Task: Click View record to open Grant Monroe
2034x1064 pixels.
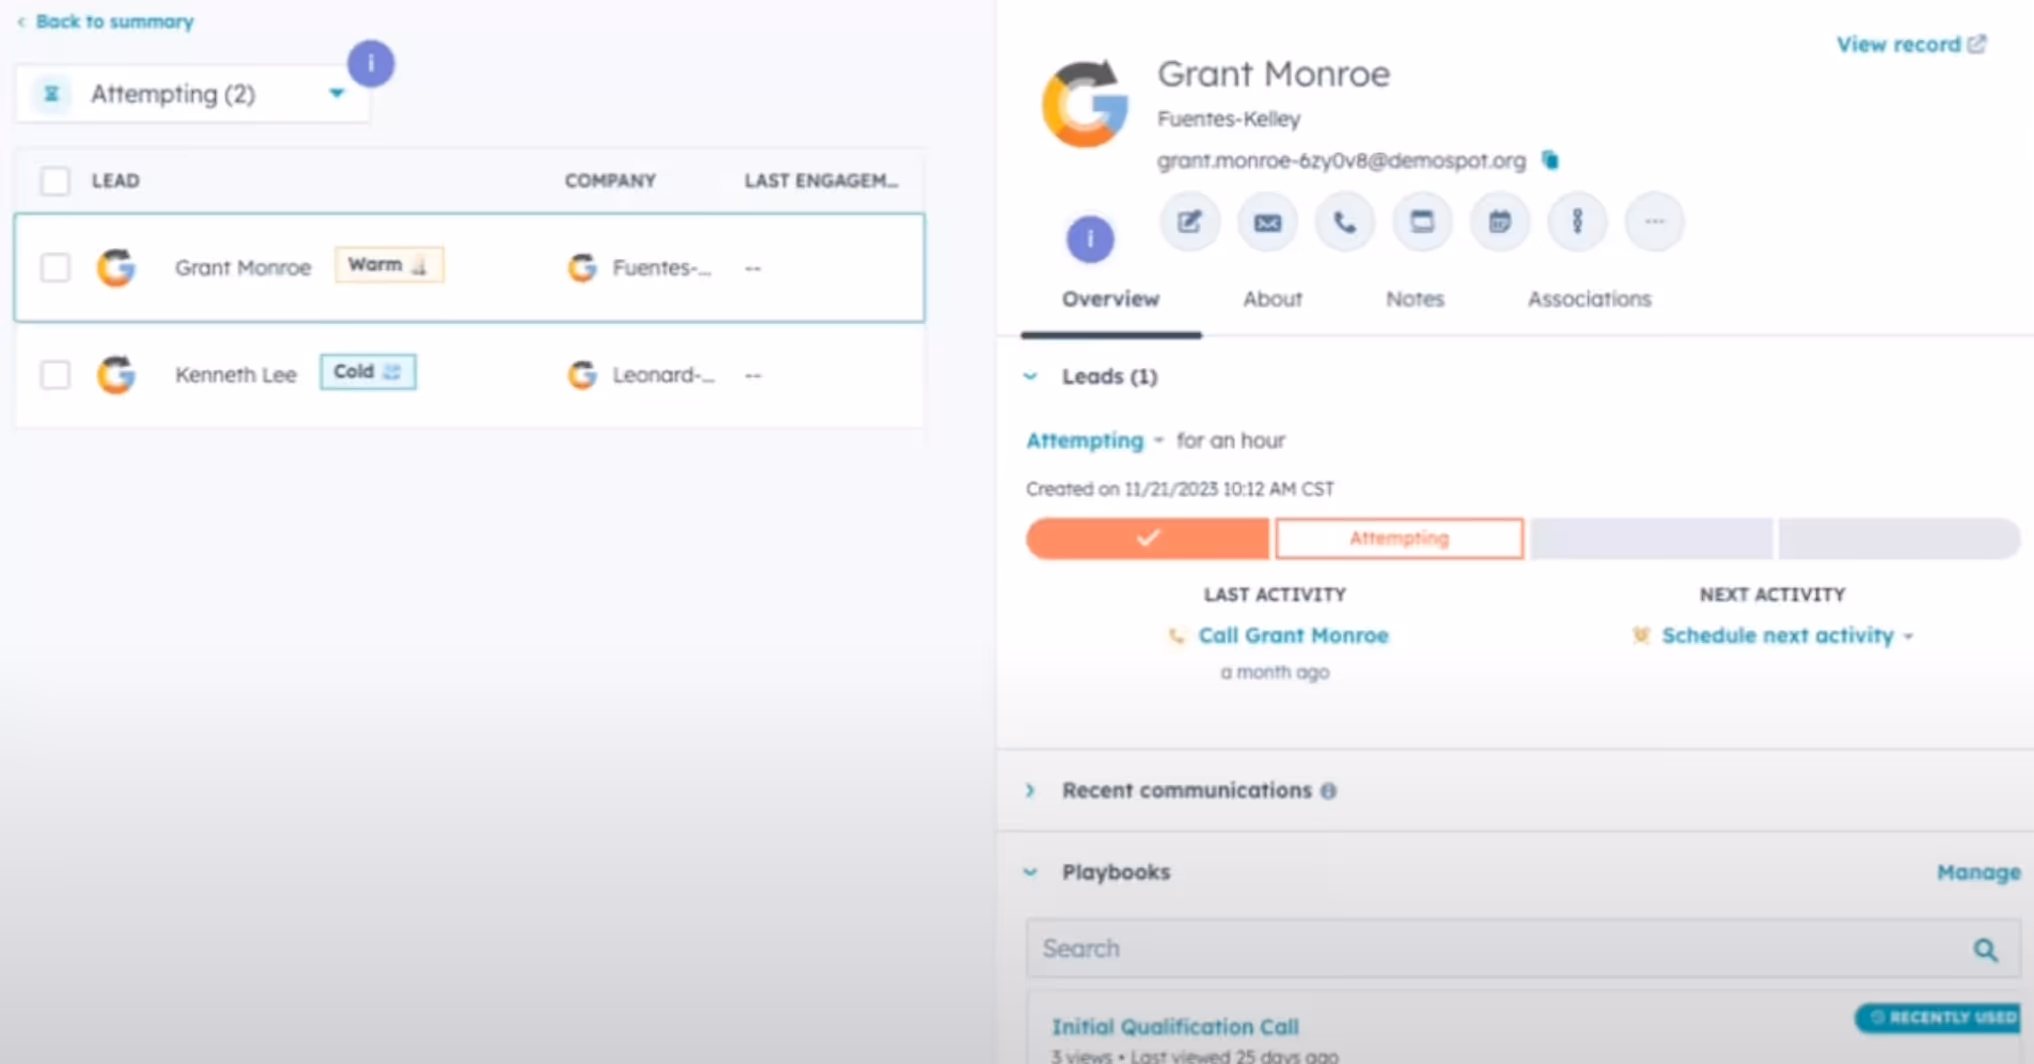Action: 1901,44
